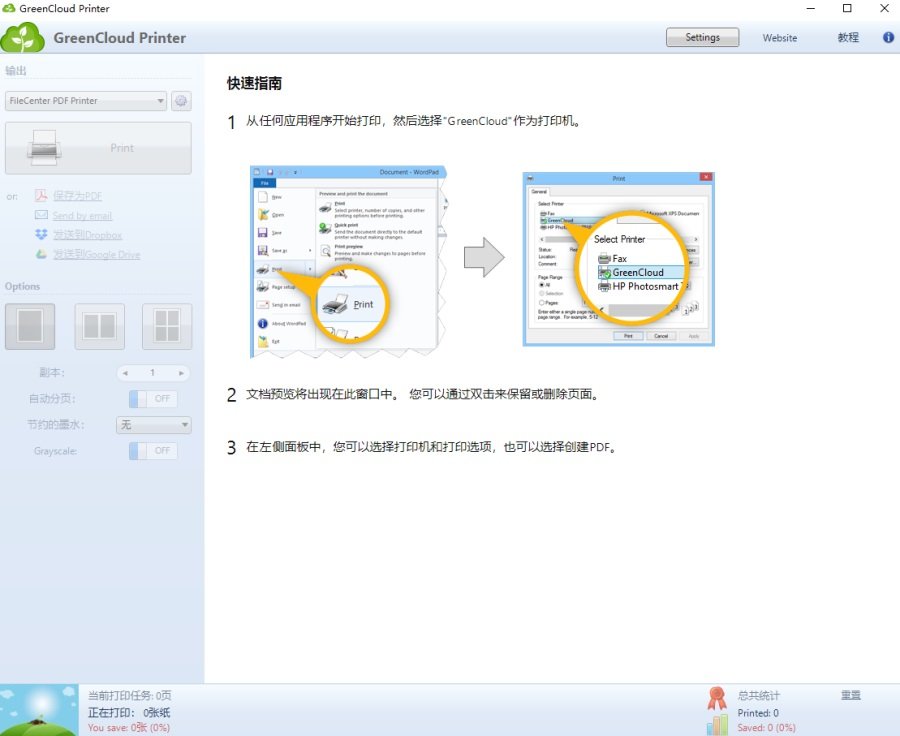This screenshot has width=900, height=736.
Task: Click the envelope email icon
Action: [41, 215]
